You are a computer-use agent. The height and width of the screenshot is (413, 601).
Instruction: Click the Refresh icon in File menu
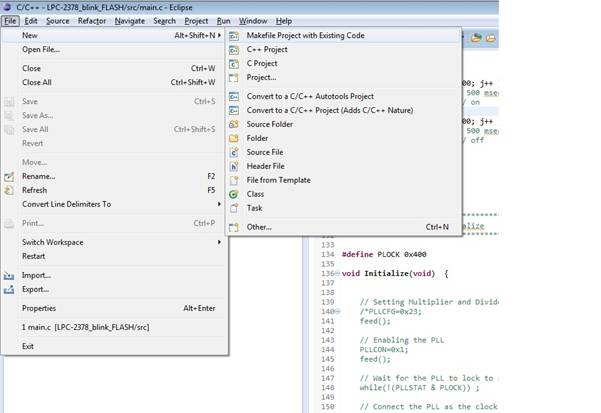(x=10, y=190)
